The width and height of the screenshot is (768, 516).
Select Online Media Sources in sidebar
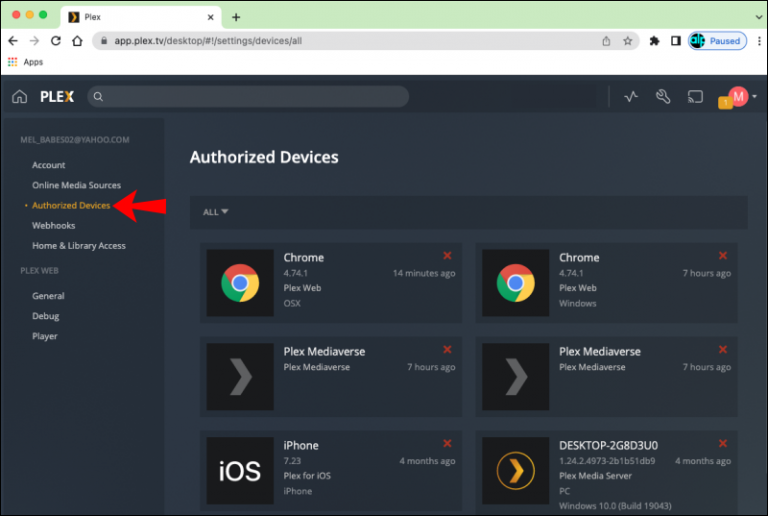(76, 185)
